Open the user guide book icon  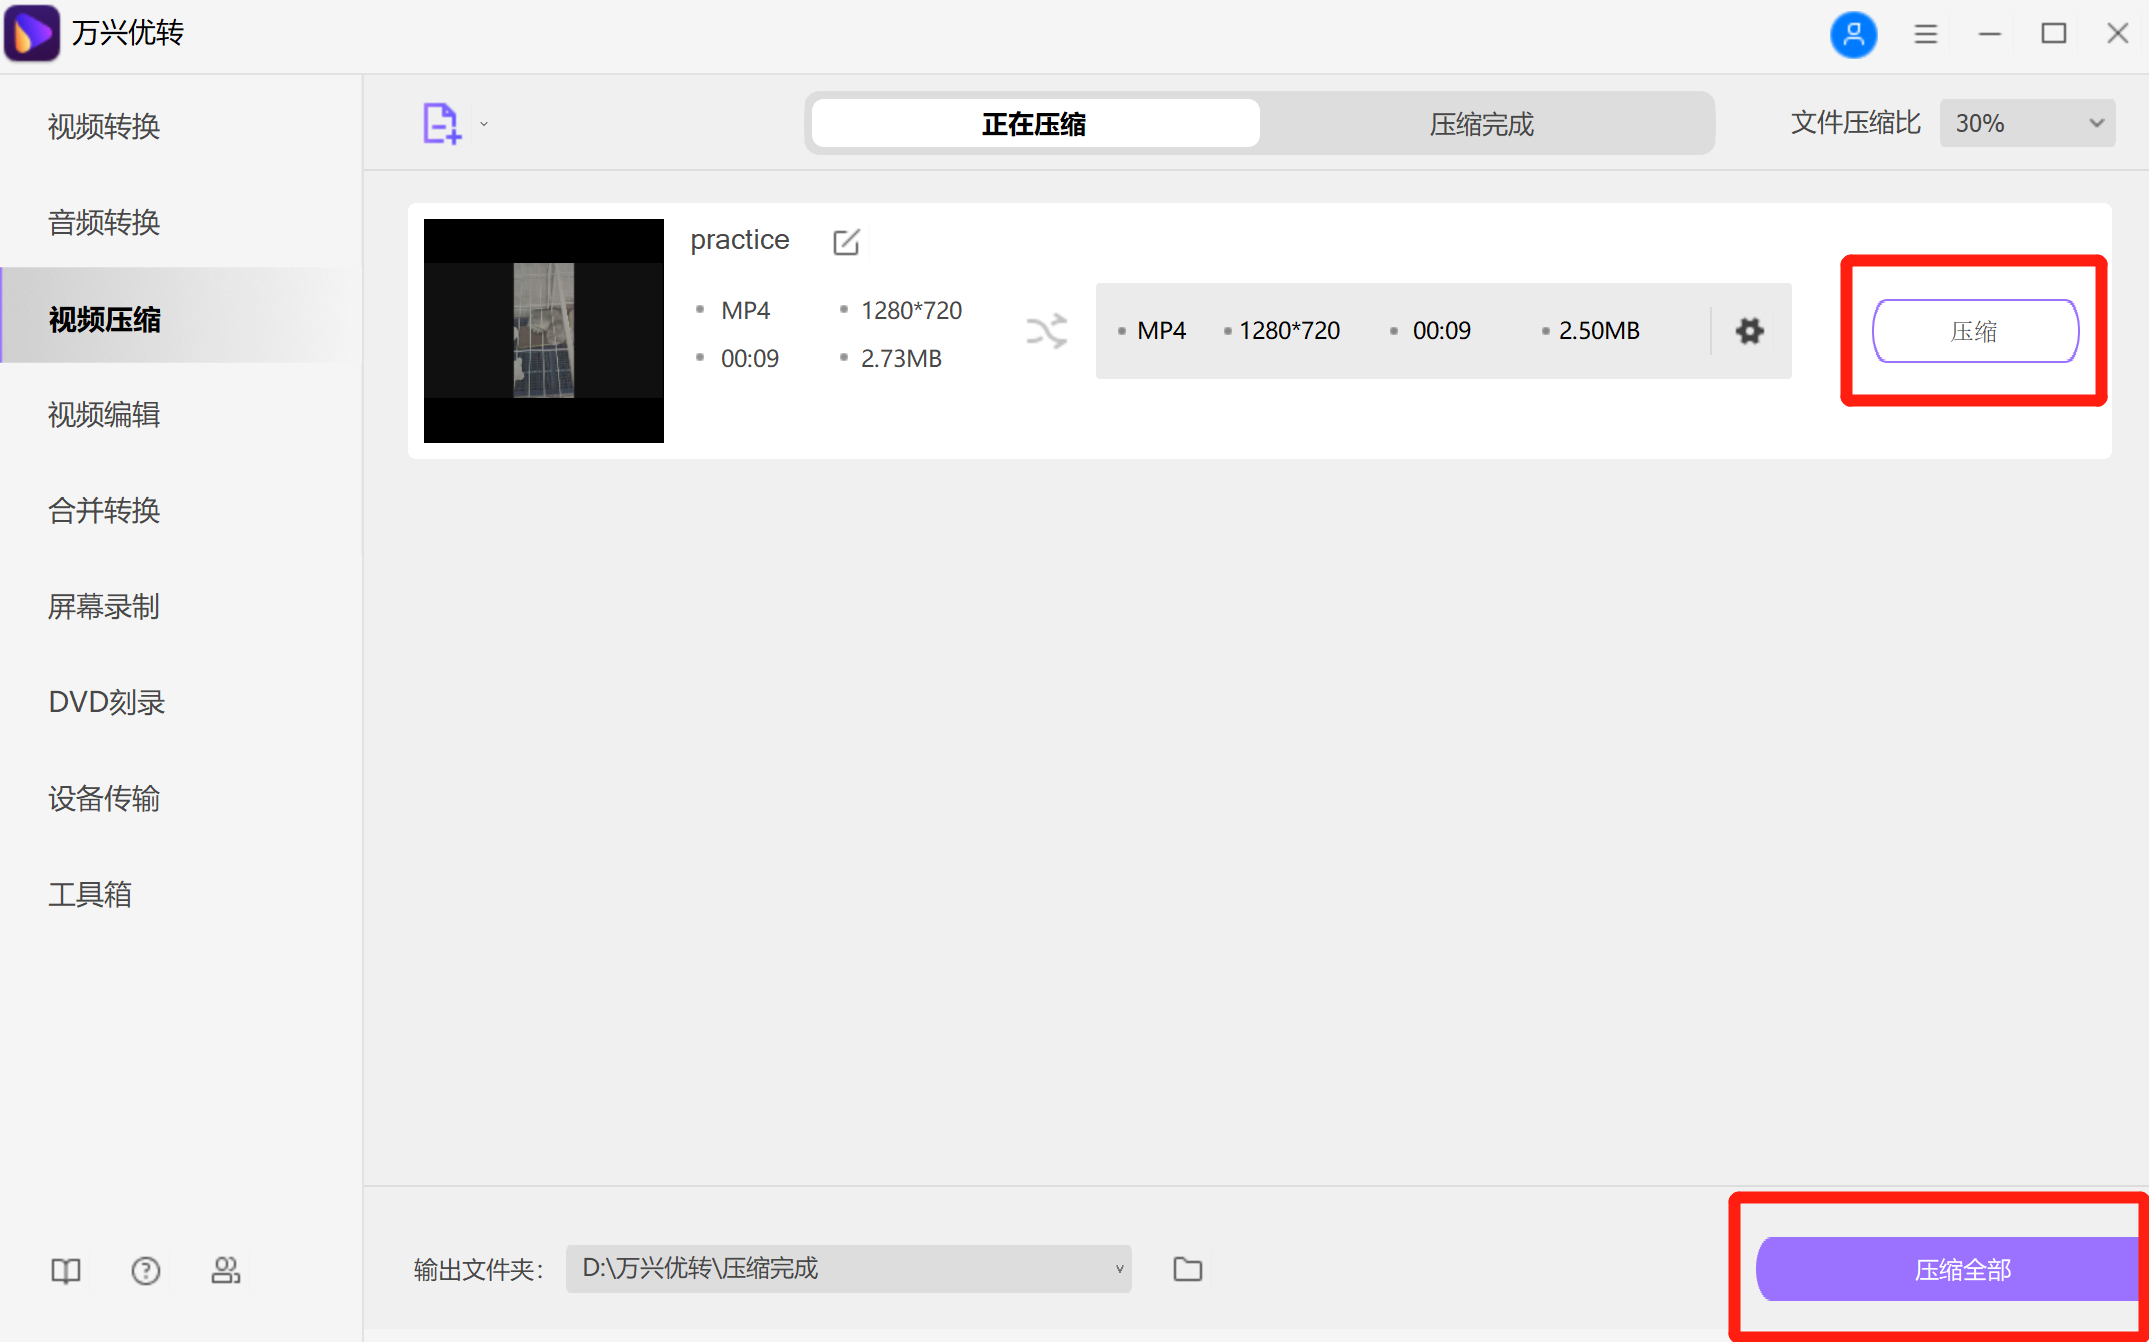[x=64, y=1270]
